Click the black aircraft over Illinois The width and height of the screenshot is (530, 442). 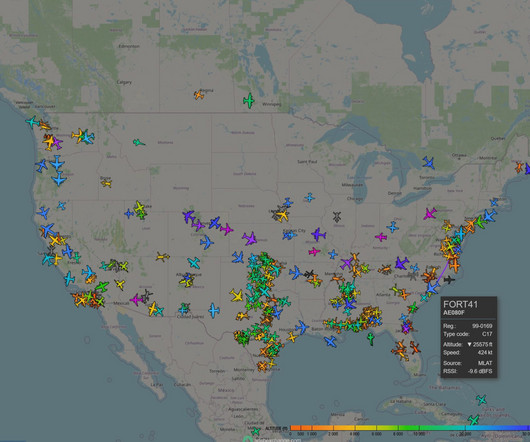point(337,216)
